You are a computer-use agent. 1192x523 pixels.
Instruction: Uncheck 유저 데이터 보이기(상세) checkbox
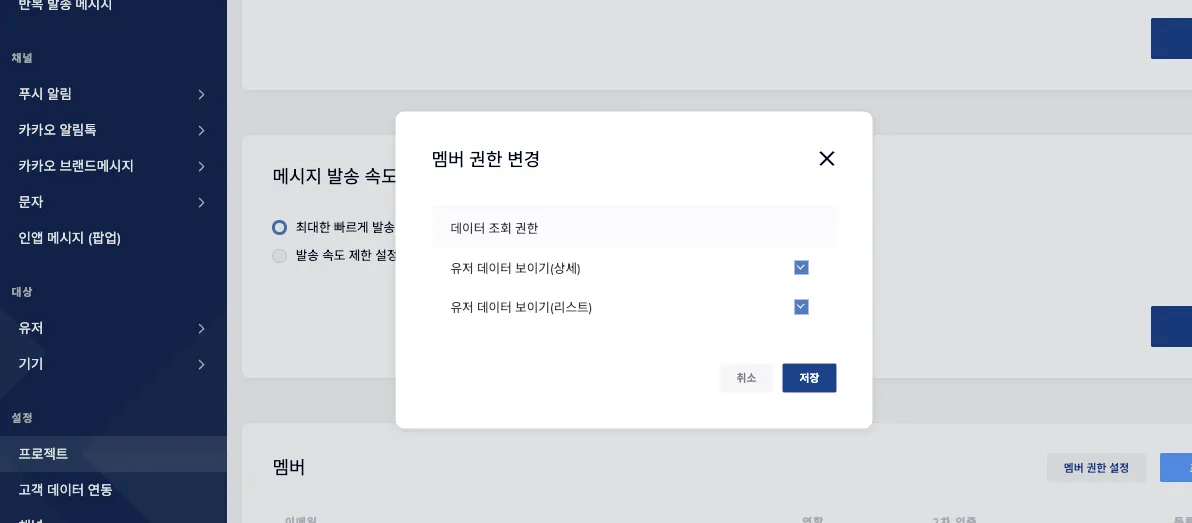click(x=800, y=268)
